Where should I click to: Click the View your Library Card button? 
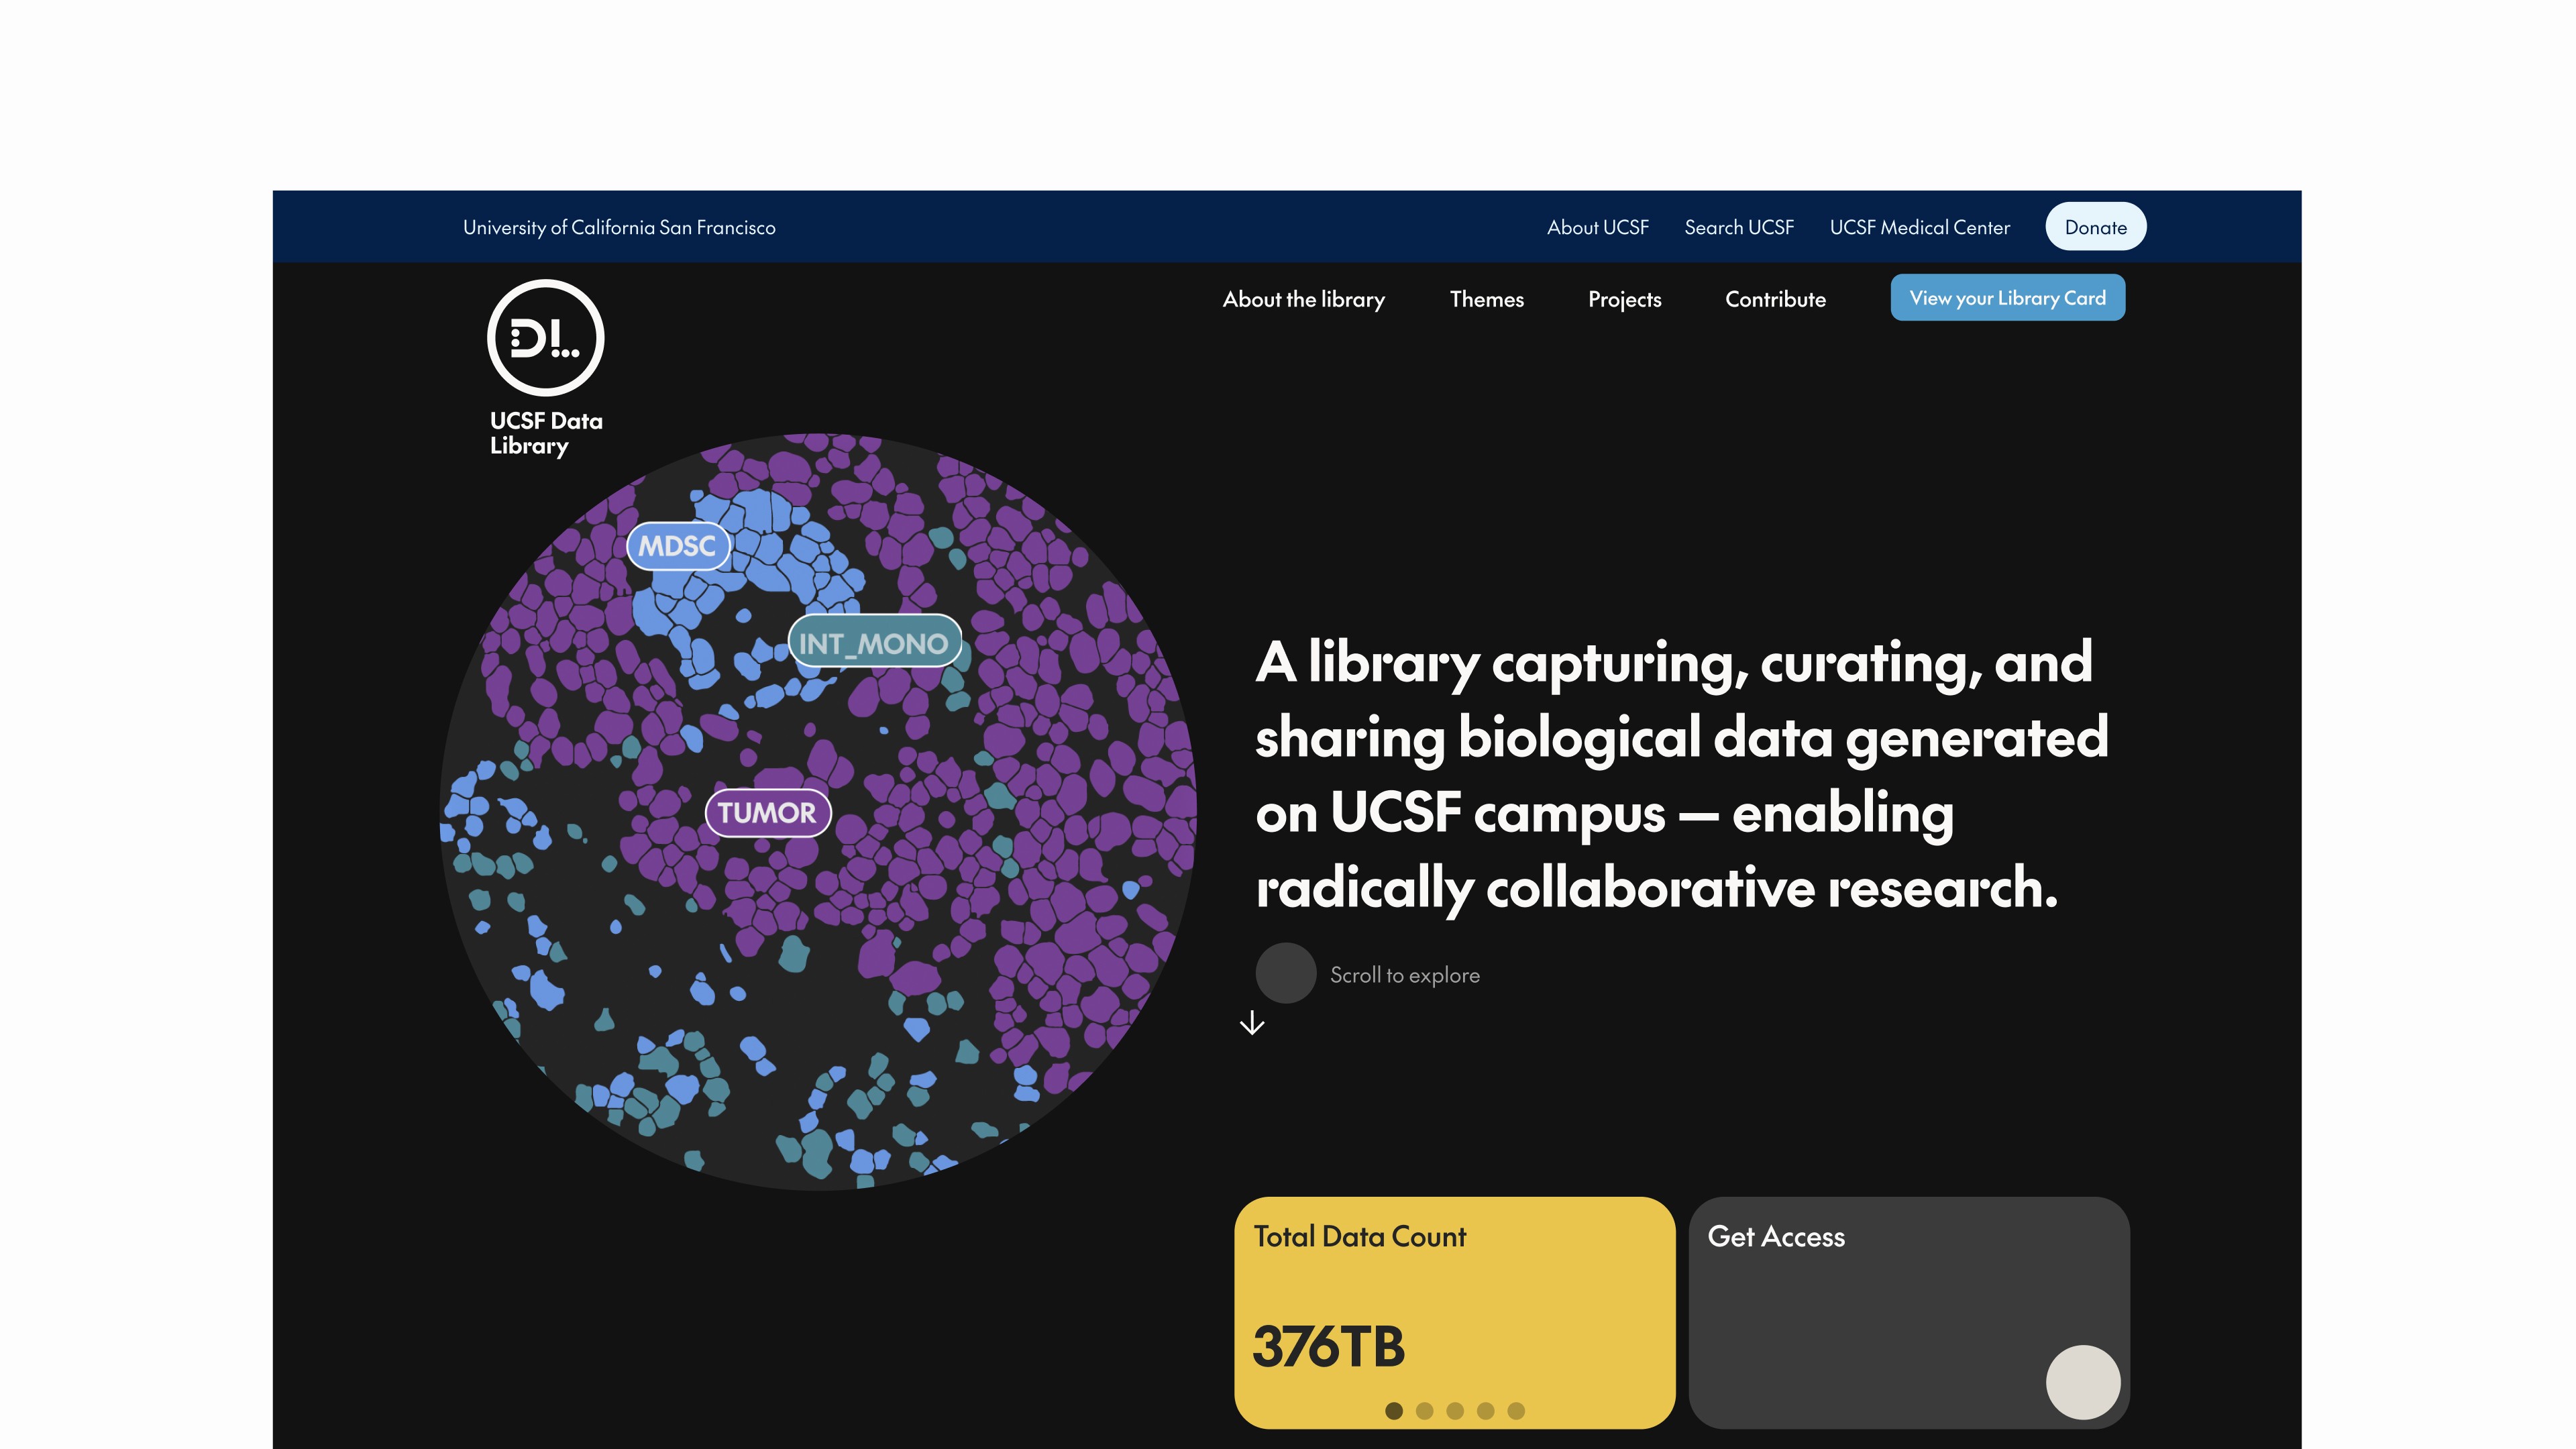pyautogui.click(x=2008, y=298)
